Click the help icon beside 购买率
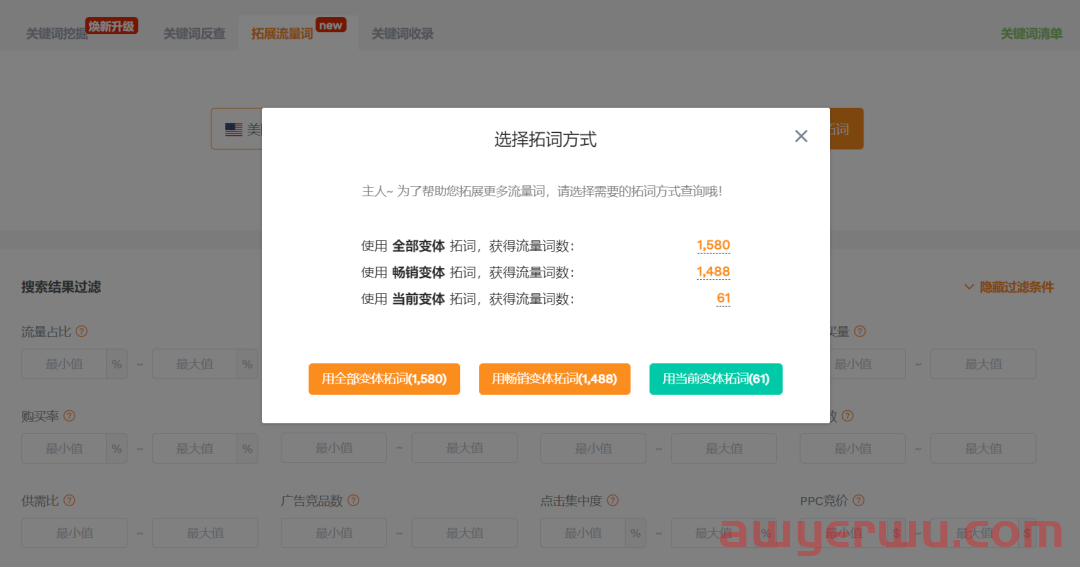 [x=69, y=416]
